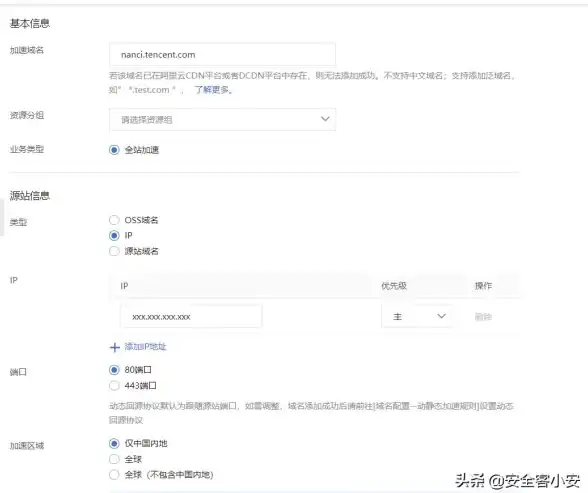Open the 资源分组 dropdown 请选择资源组
The width and height of the screenshot is (588, 493).
pyautogui.click(x=222, y=120)
